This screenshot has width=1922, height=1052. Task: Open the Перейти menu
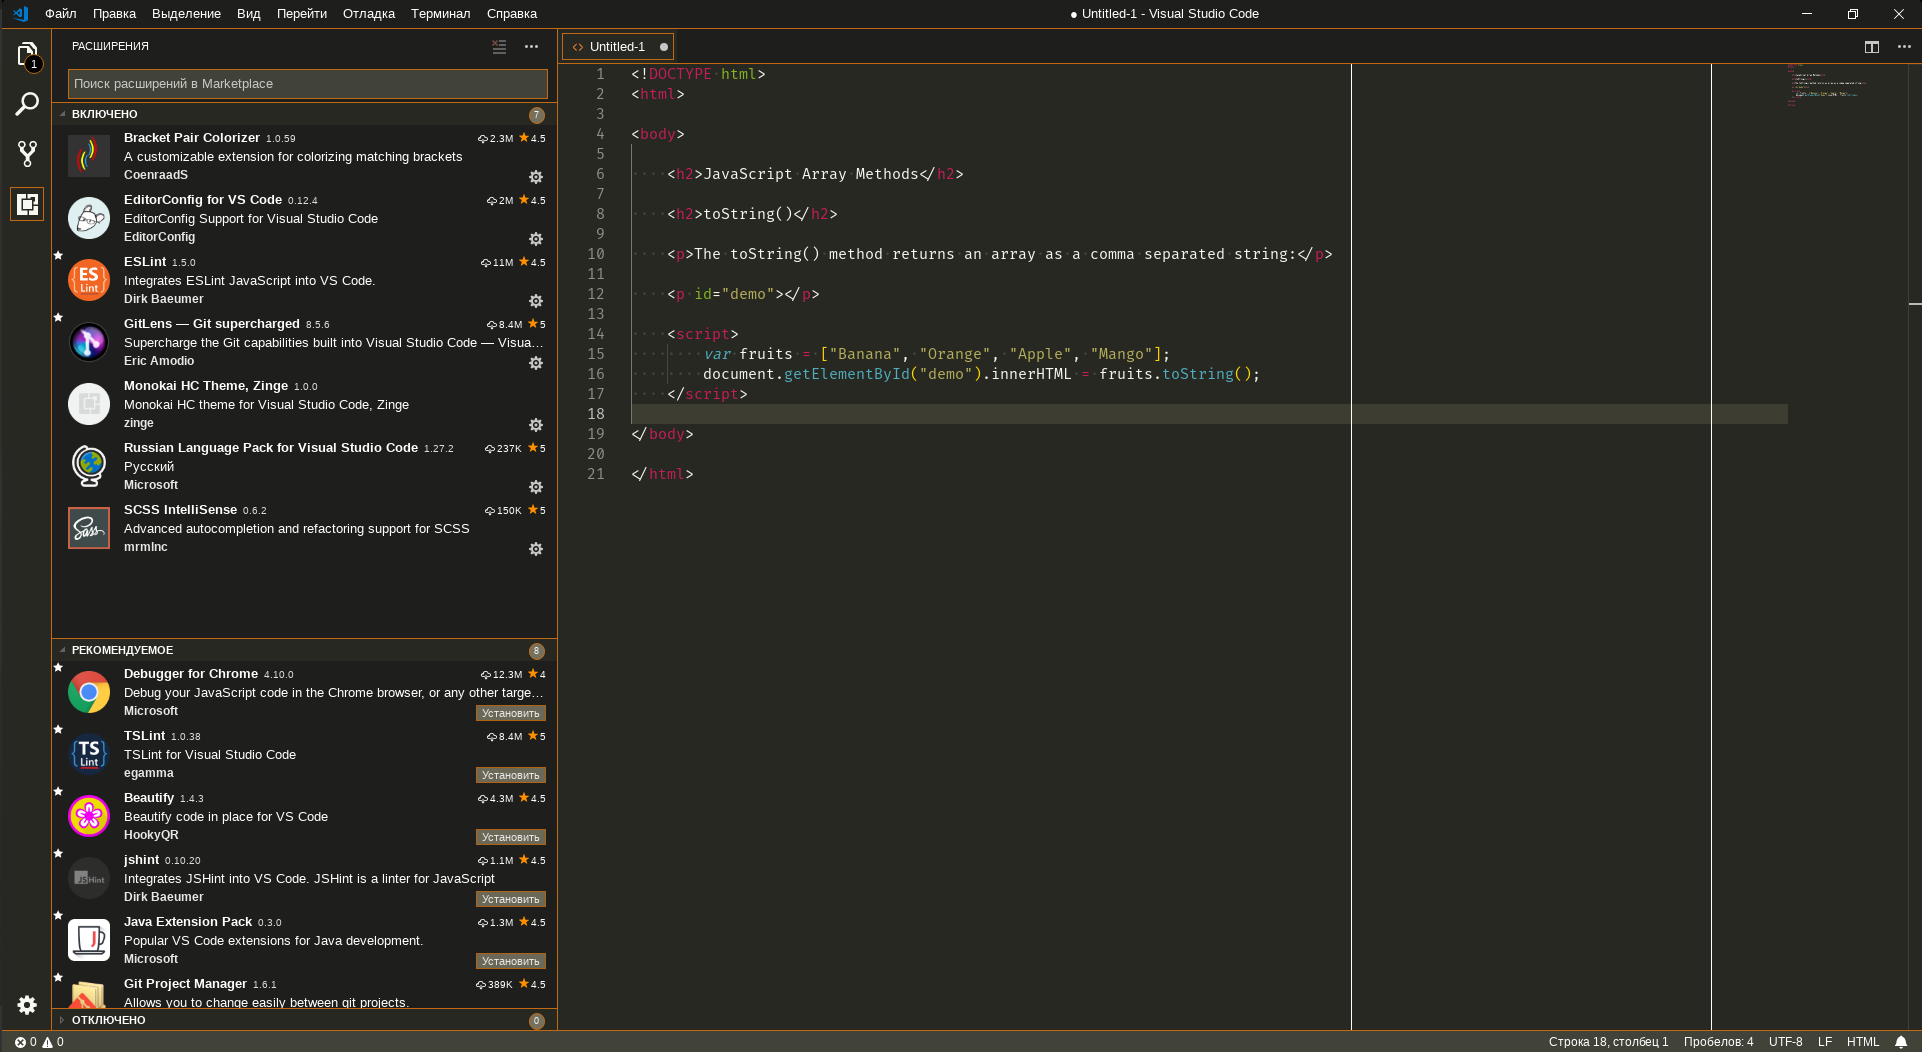[x=302, y=14]
